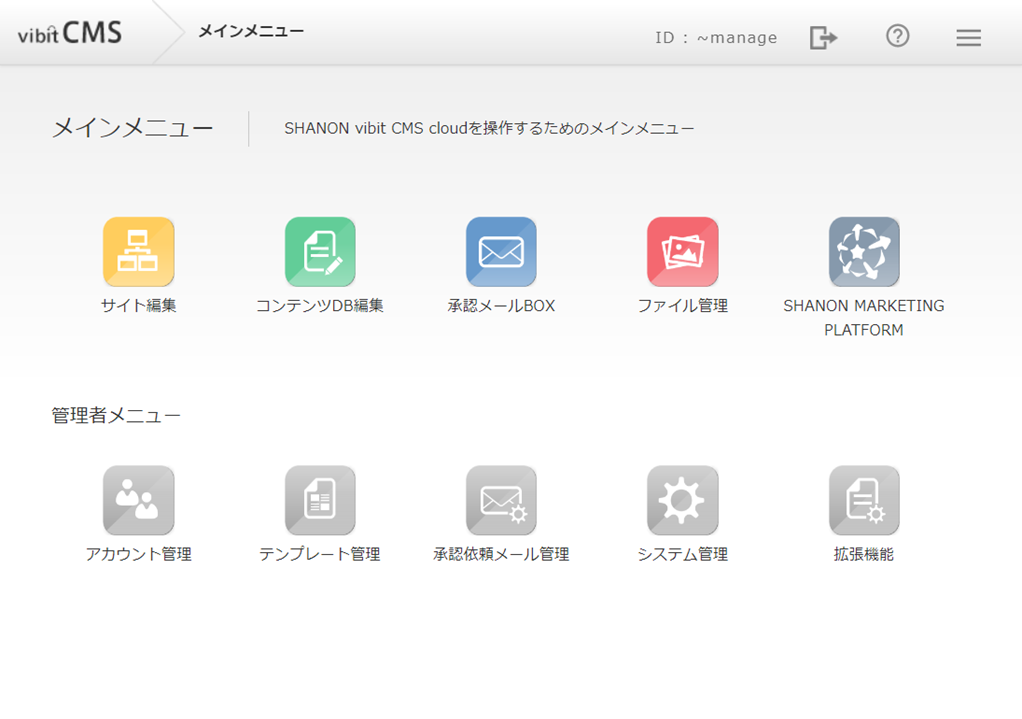
Task: Open the テンプレート管理 document icon
Action: click(x=318, y=500)
